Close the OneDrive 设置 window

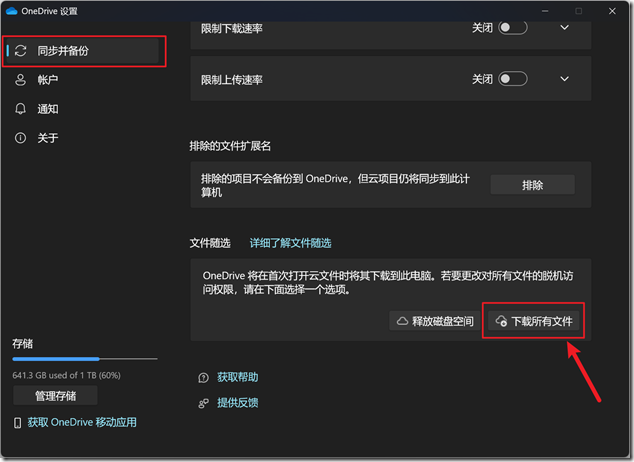(x=612, y=11)
